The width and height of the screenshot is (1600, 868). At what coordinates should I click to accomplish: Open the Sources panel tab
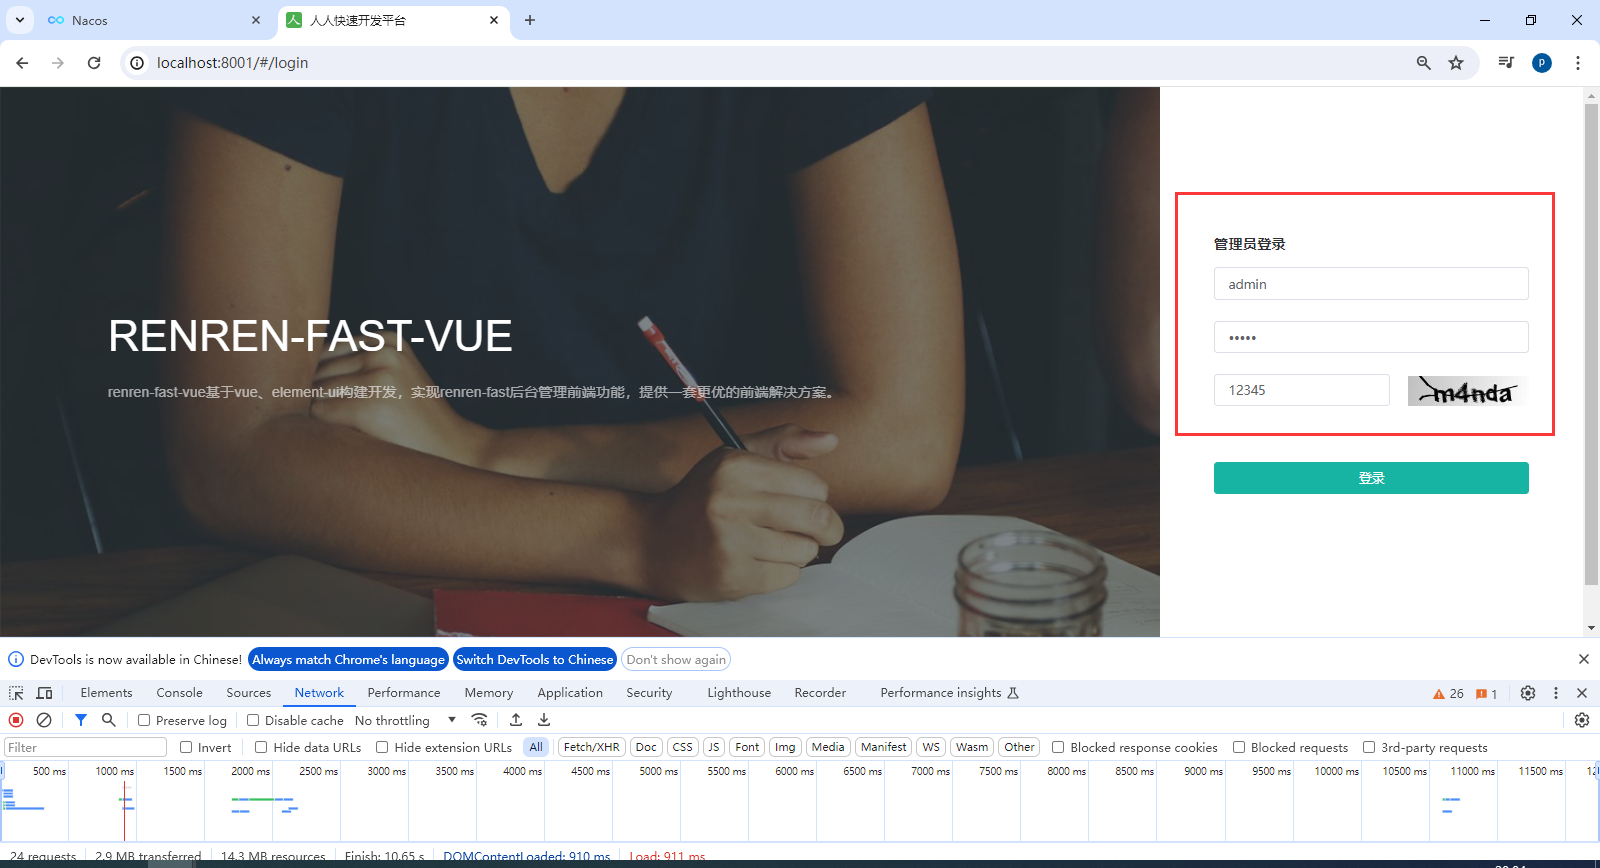coord(248,693)
